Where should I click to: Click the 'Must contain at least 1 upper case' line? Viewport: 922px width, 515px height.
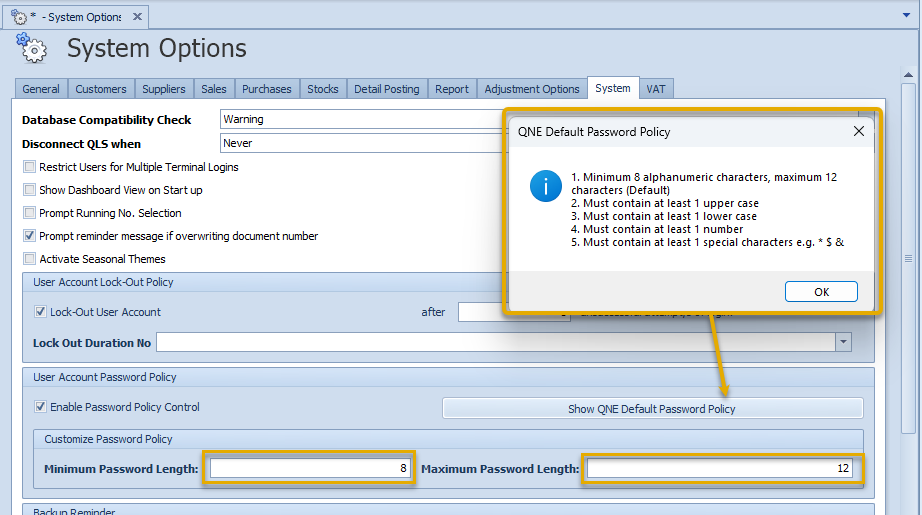click(665, 203)
